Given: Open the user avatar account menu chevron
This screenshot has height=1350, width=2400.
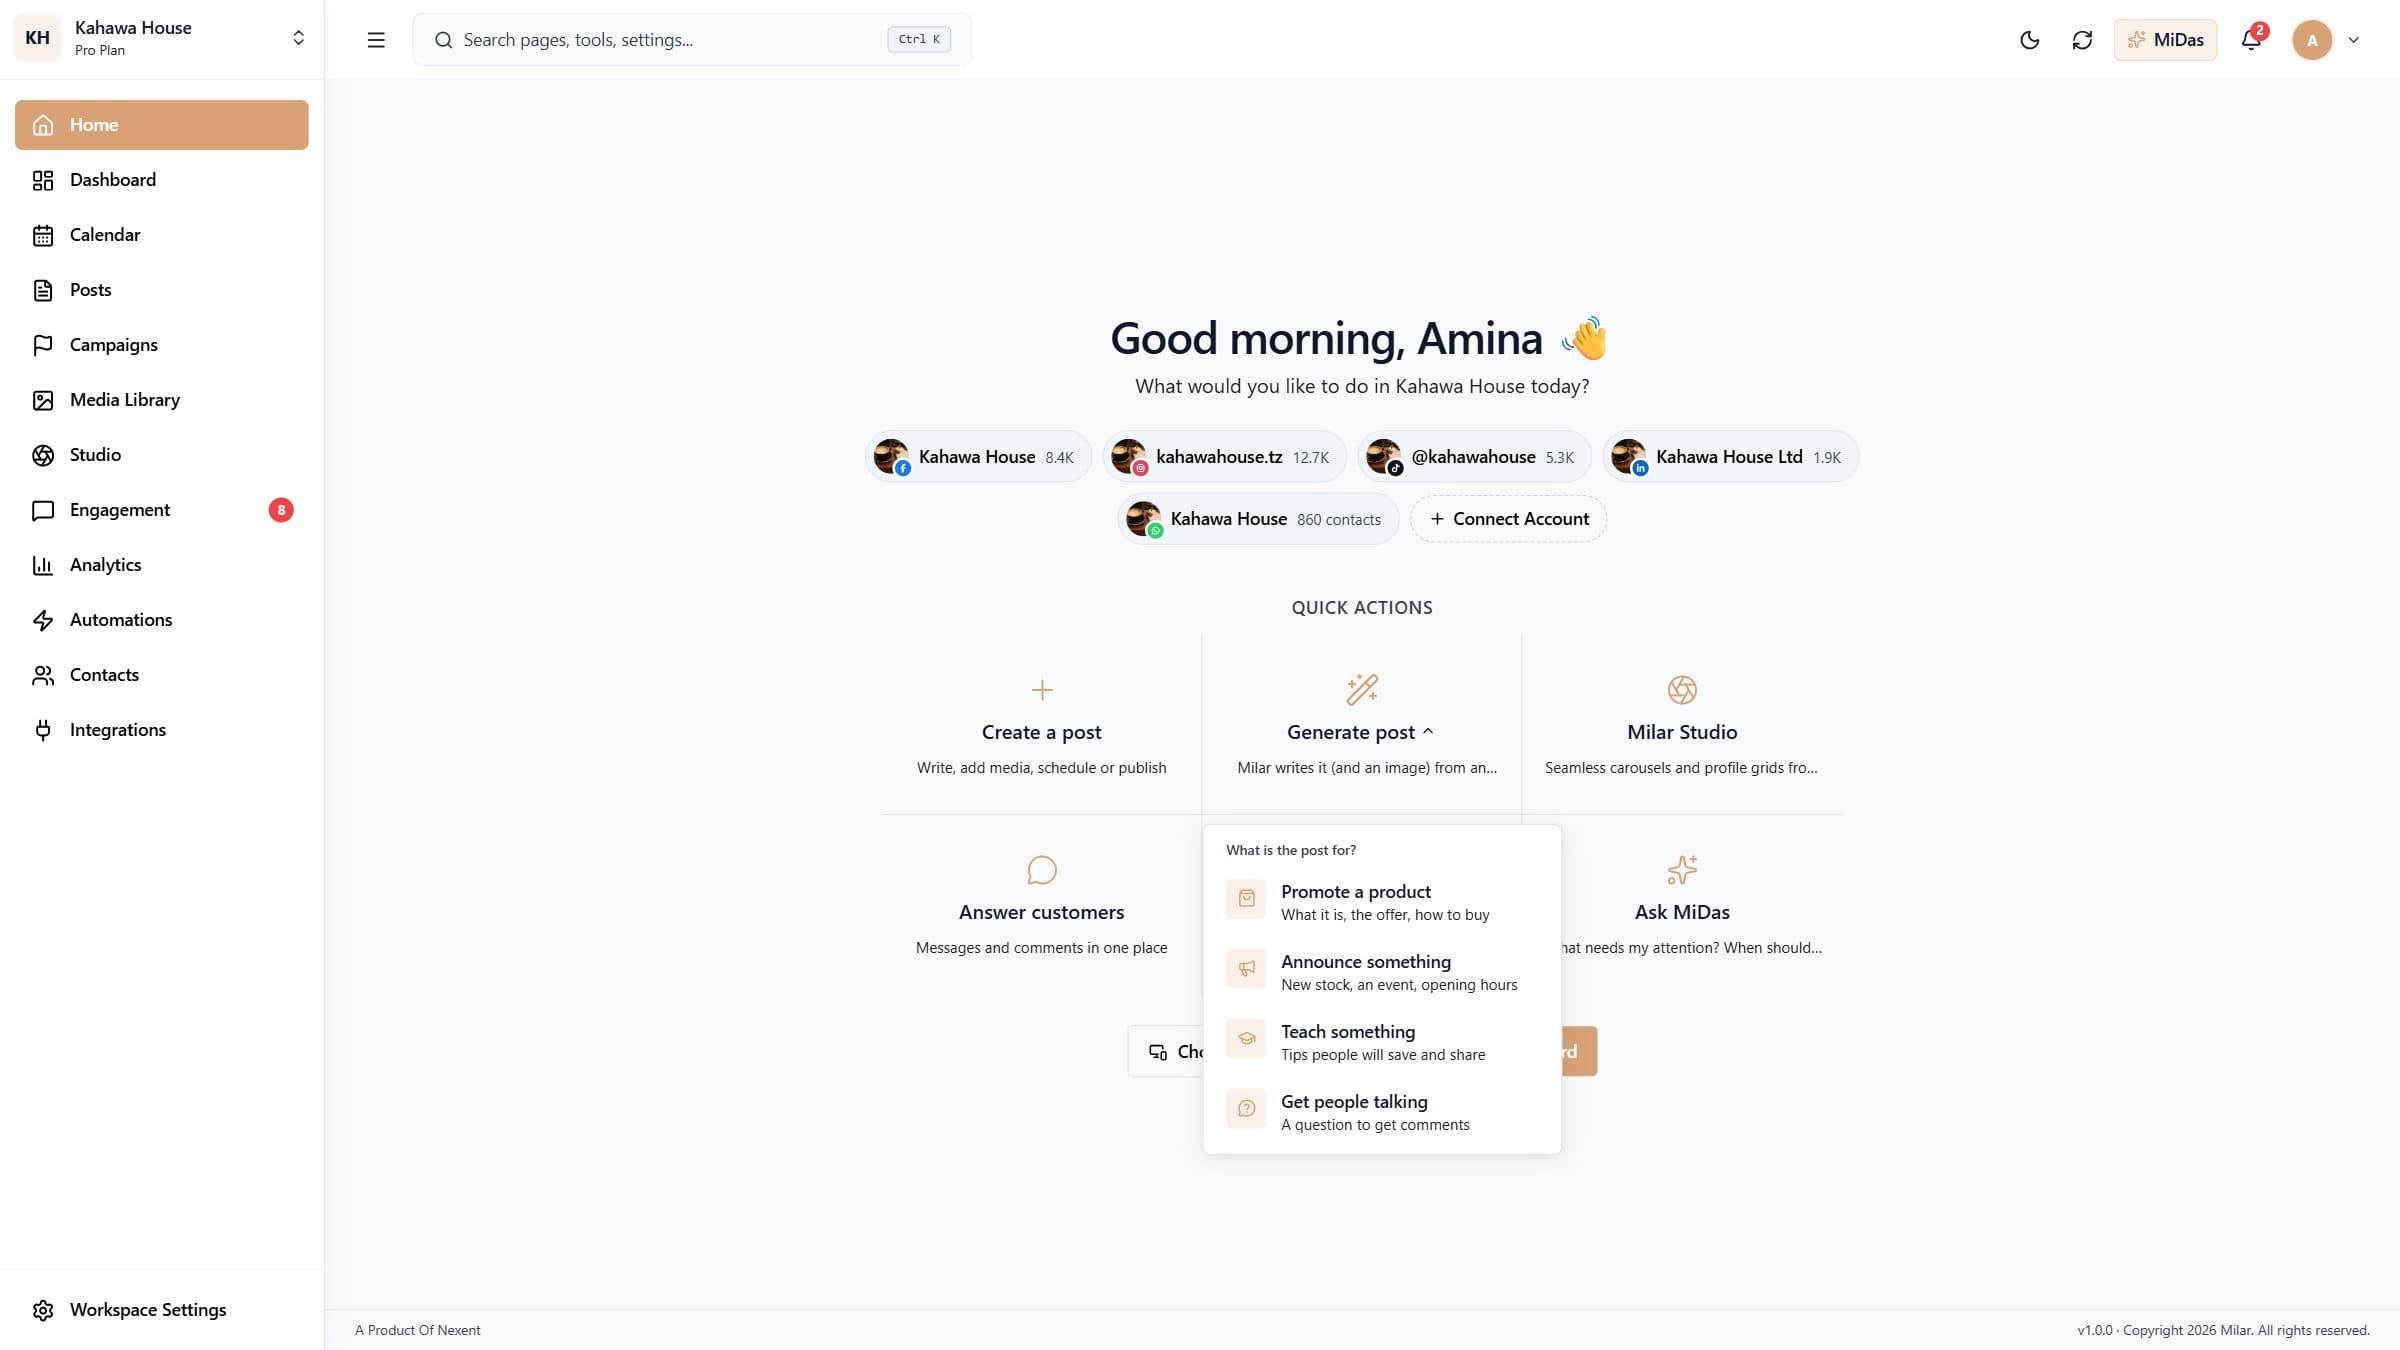Looking at the screenshot, I should tap(2353, 40).
